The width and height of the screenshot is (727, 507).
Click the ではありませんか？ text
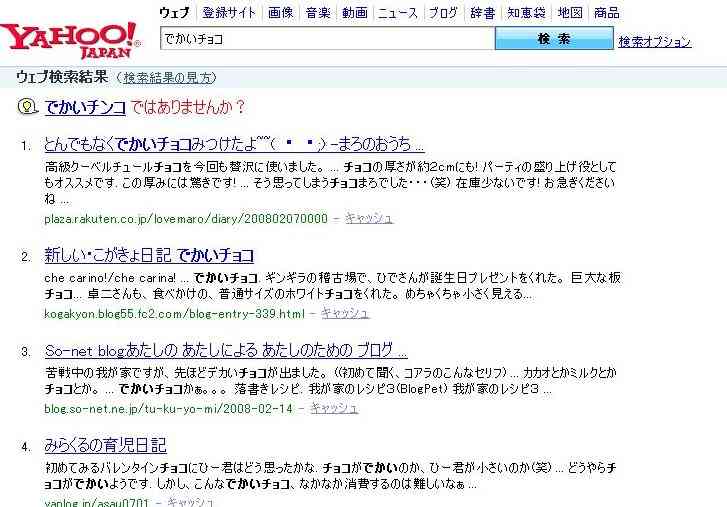[x=187, y=108]
